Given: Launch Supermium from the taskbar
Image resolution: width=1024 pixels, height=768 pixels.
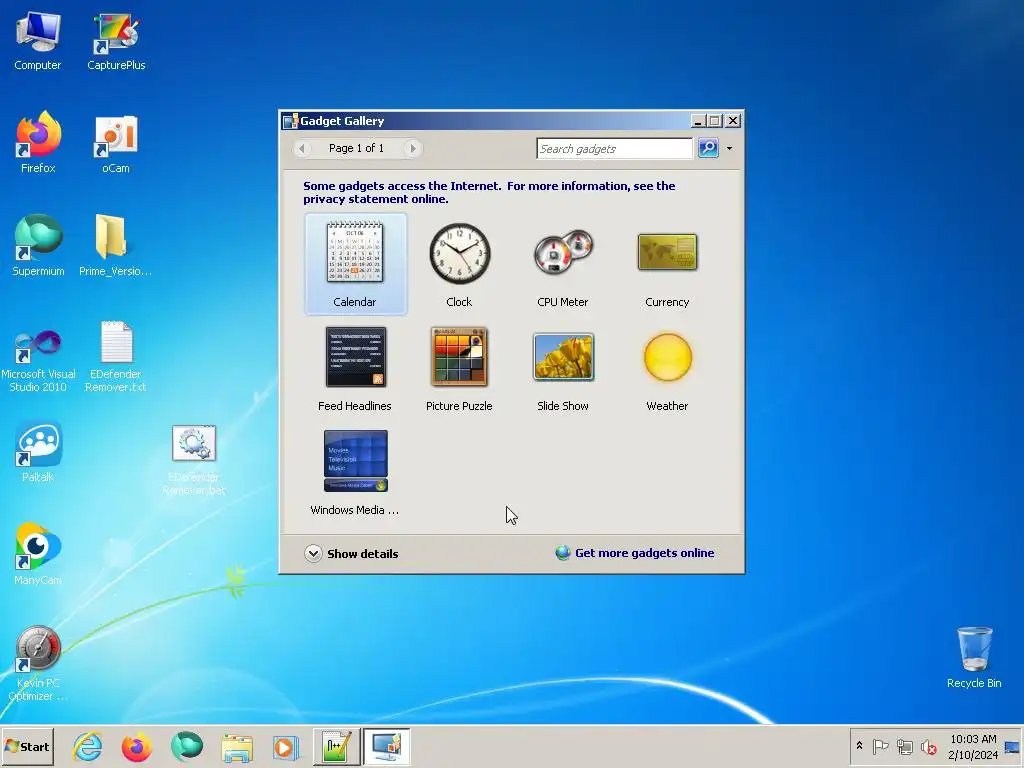Looking at the screenshot, I should (x=187, y=746).
